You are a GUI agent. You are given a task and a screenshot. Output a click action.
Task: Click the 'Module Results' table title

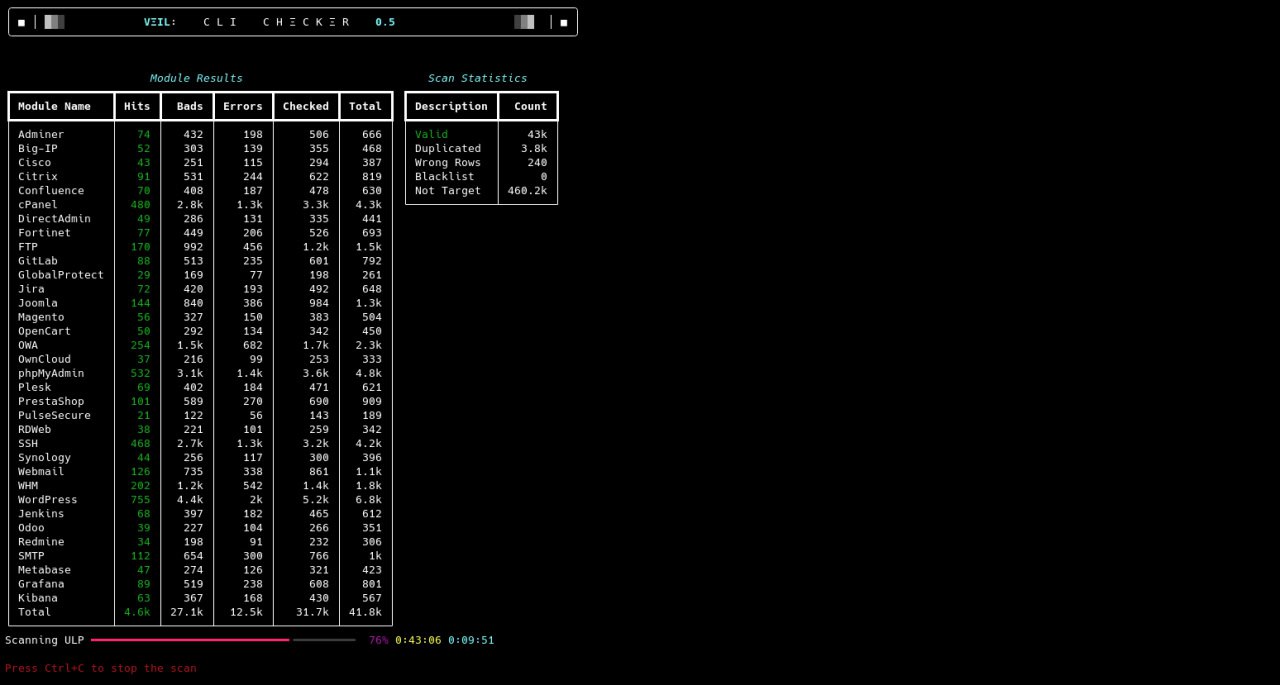click(x=196, y=78)
